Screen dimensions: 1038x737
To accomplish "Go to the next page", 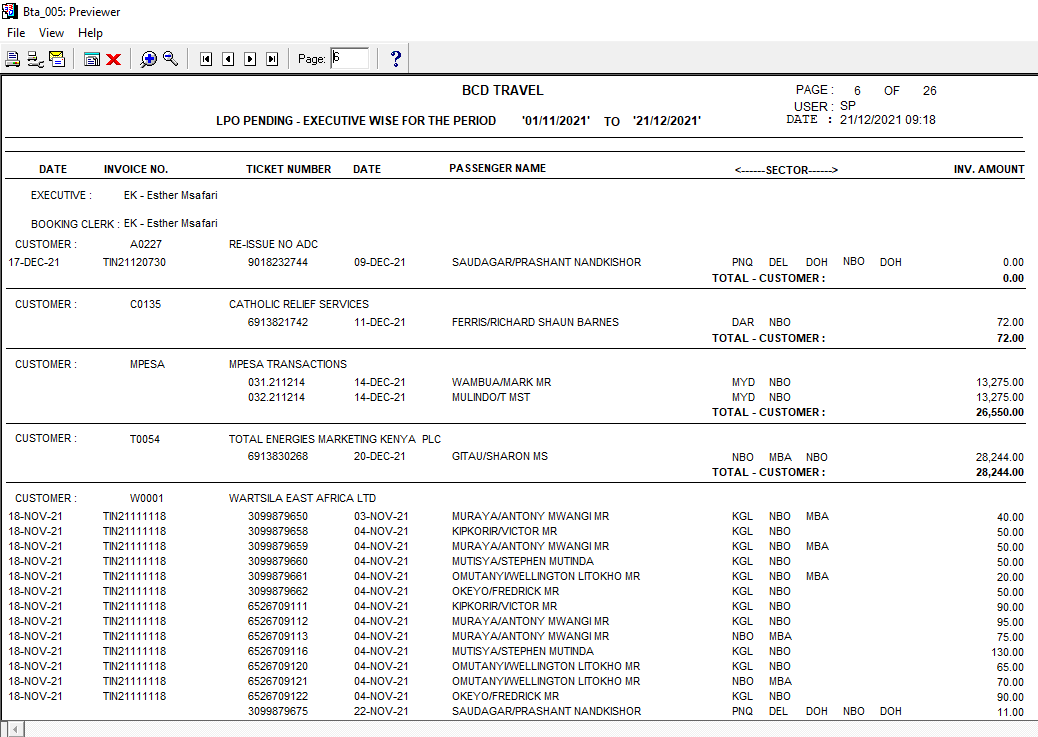I will tap(250, 59).
